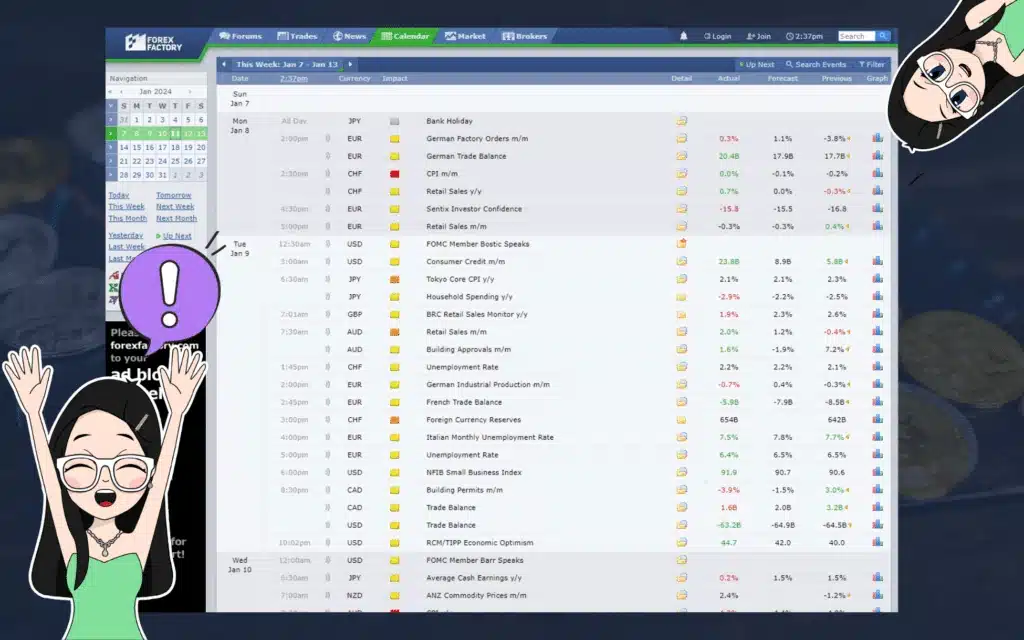Click the Next Week link
1024x640 pixels.
point(175,206)
